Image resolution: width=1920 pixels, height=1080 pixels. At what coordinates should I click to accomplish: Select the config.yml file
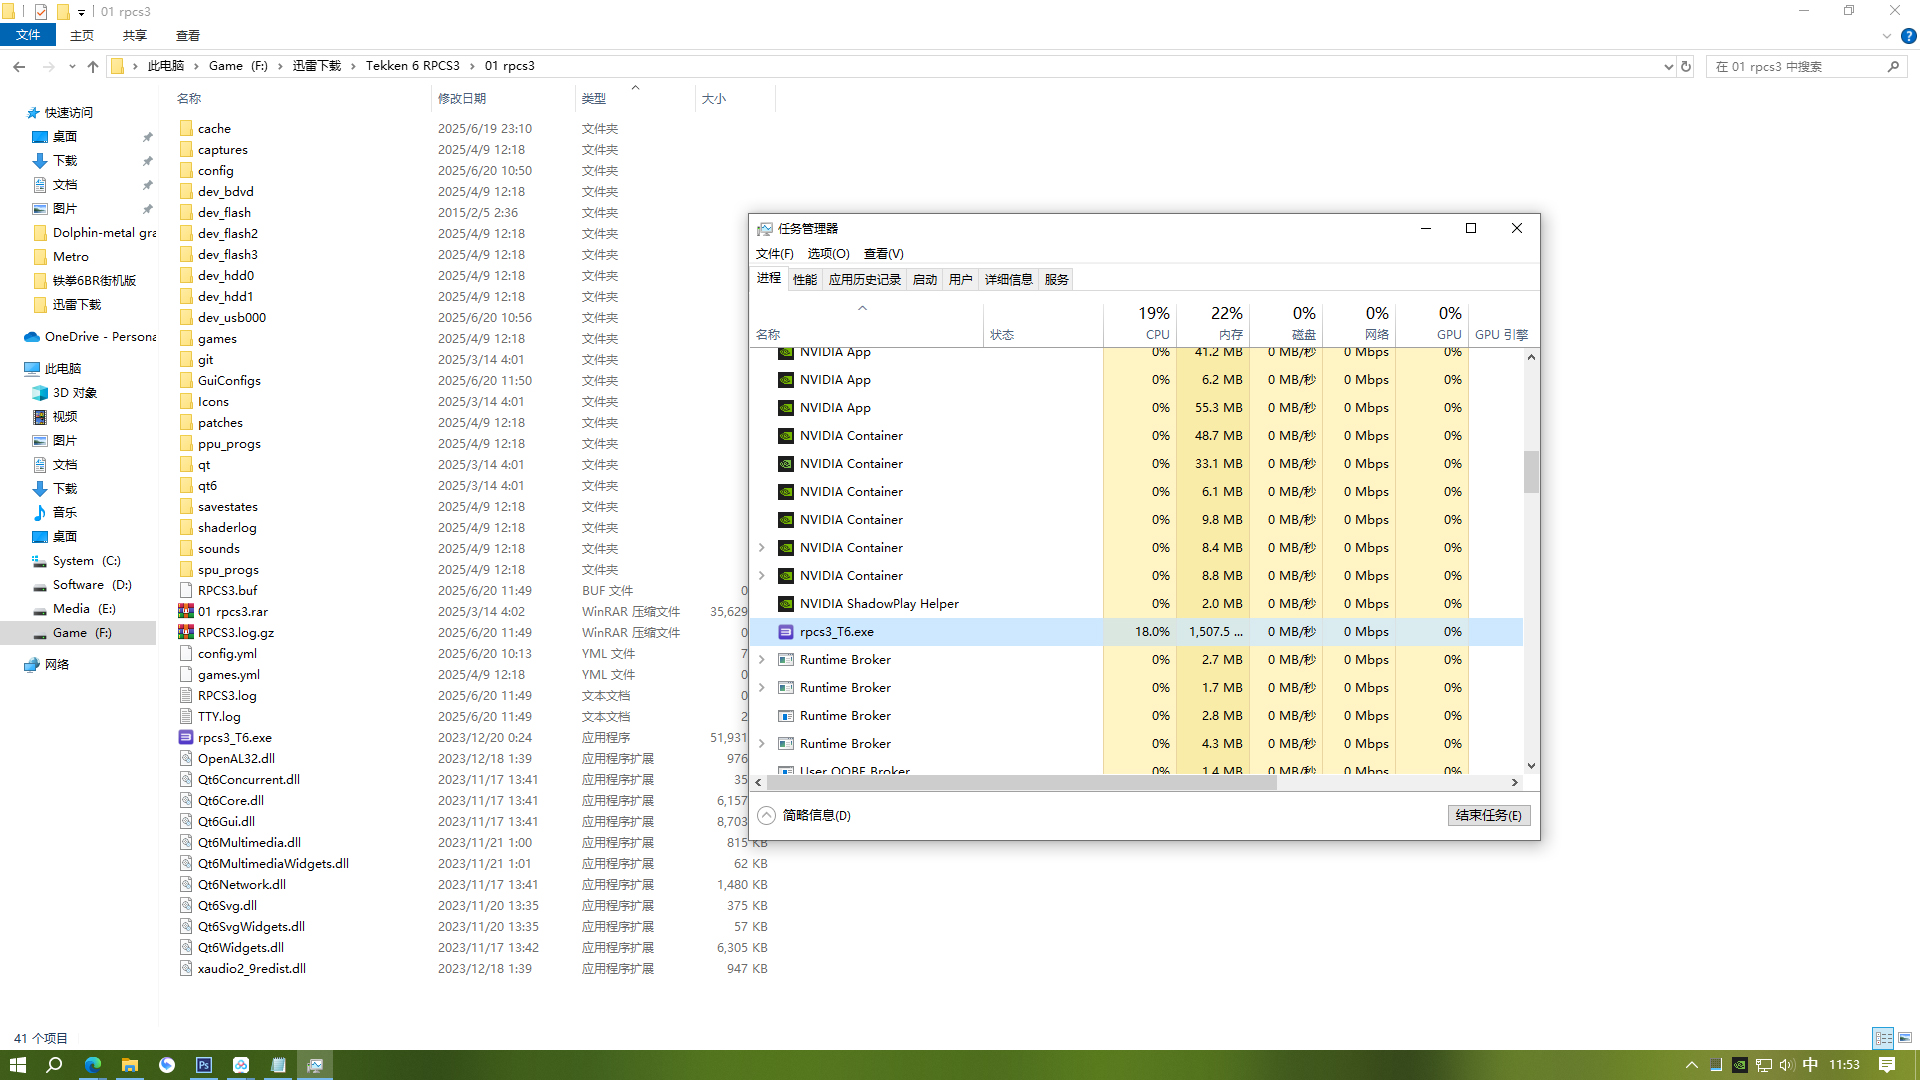tap(227, 653)
